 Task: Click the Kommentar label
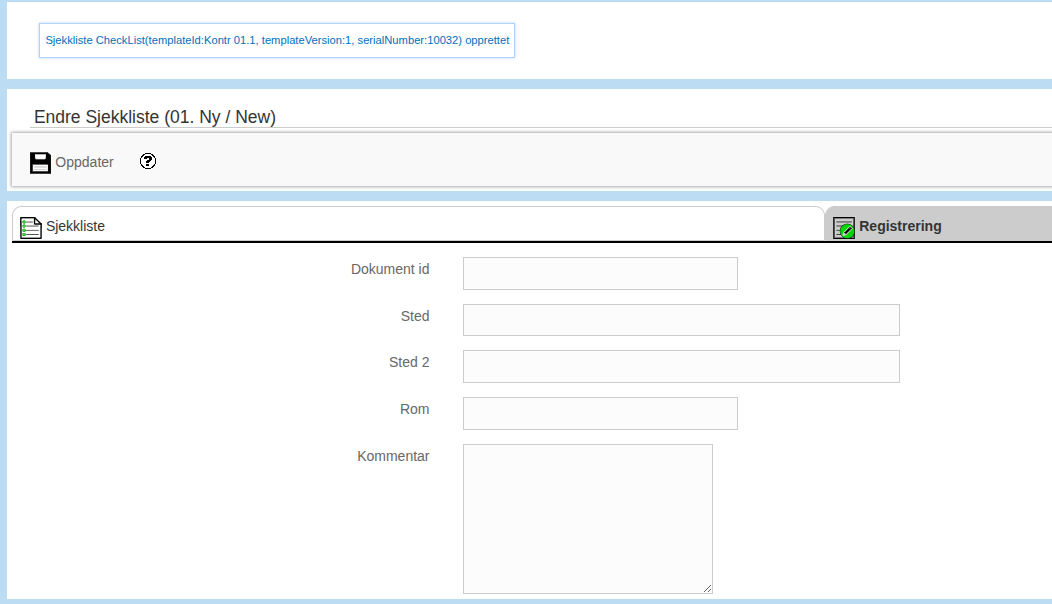pos(393,456)
